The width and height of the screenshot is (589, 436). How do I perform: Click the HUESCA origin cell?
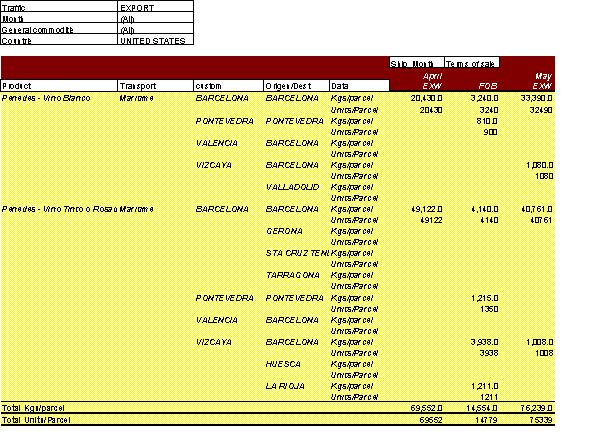[x=283, y=364]
